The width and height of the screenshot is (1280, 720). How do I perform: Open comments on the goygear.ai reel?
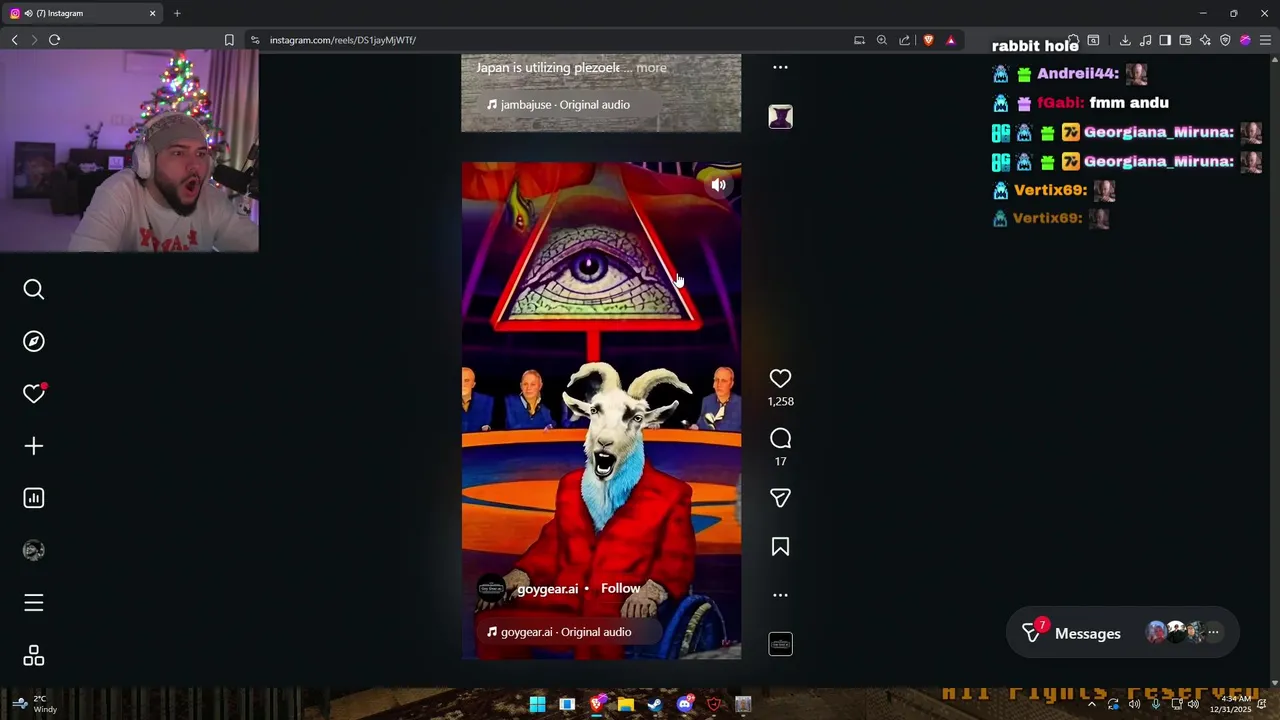pos(780,438)
